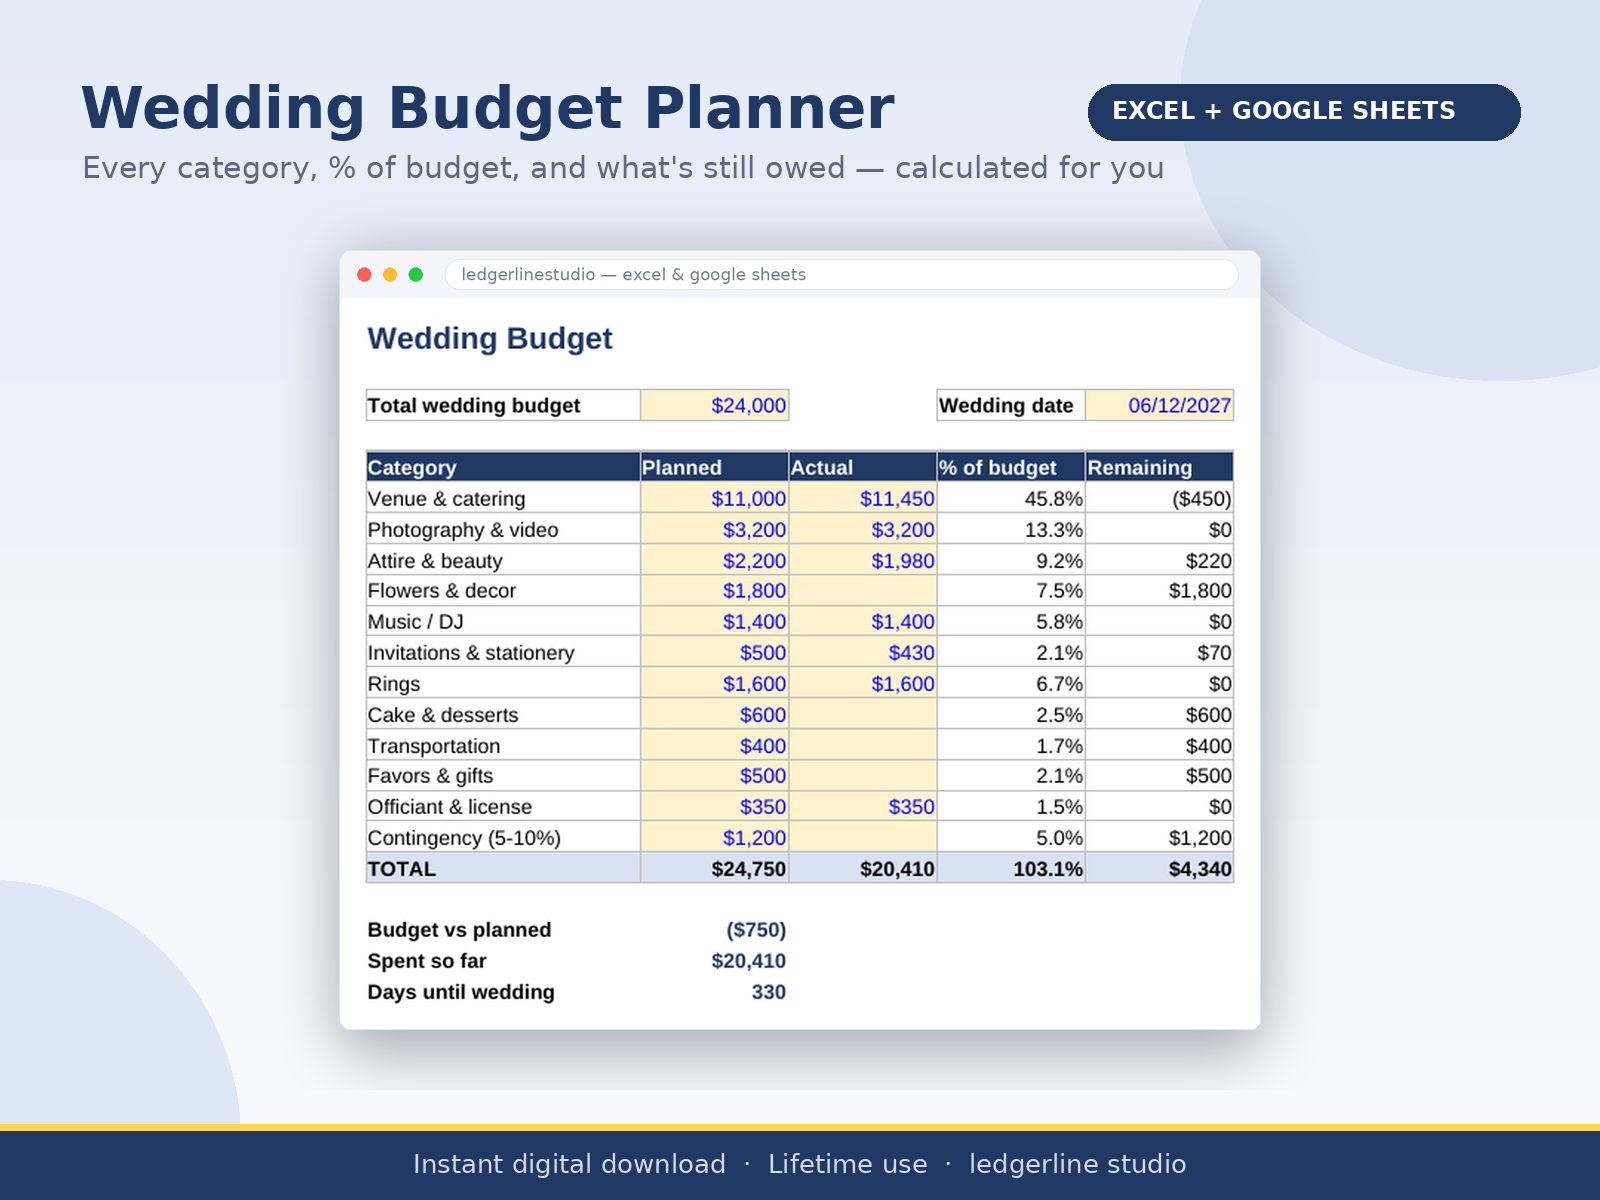The image size is (1600, 1200).
Task: Click the $600 planned cake cell
Action: [x=715, y=714]
